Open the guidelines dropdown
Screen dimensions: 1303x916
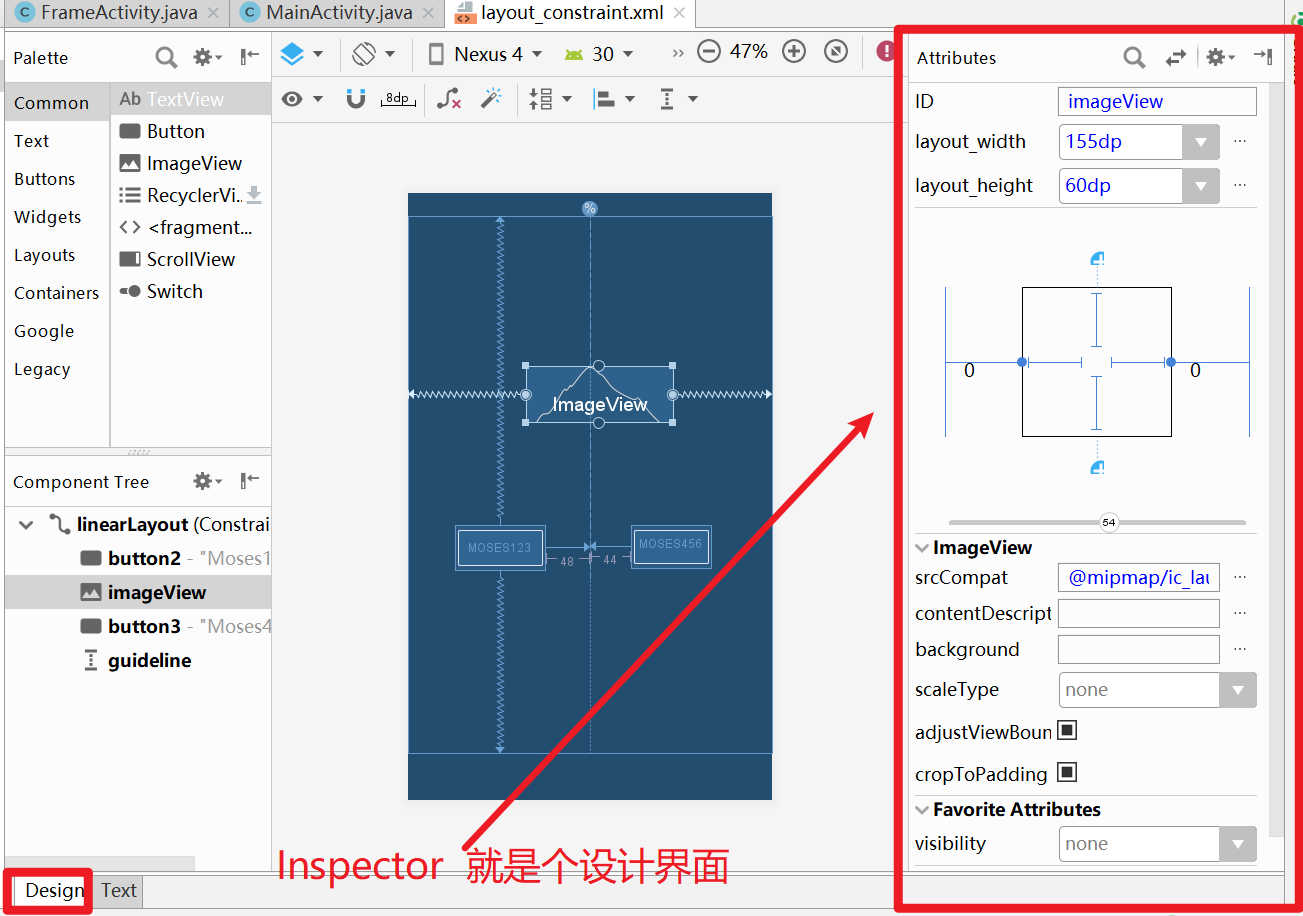pyautogui.click(x=678, y=99)
